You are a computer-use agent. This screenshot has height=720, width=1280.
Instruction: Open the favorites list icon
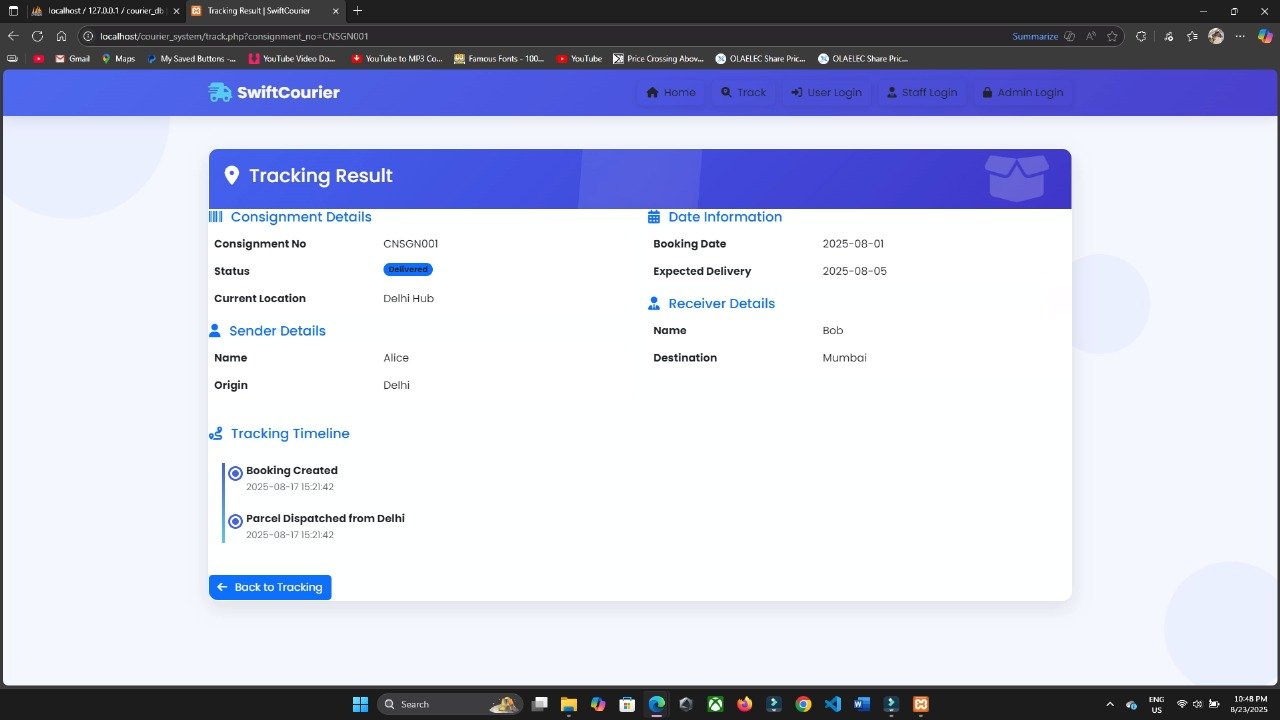1192,36
